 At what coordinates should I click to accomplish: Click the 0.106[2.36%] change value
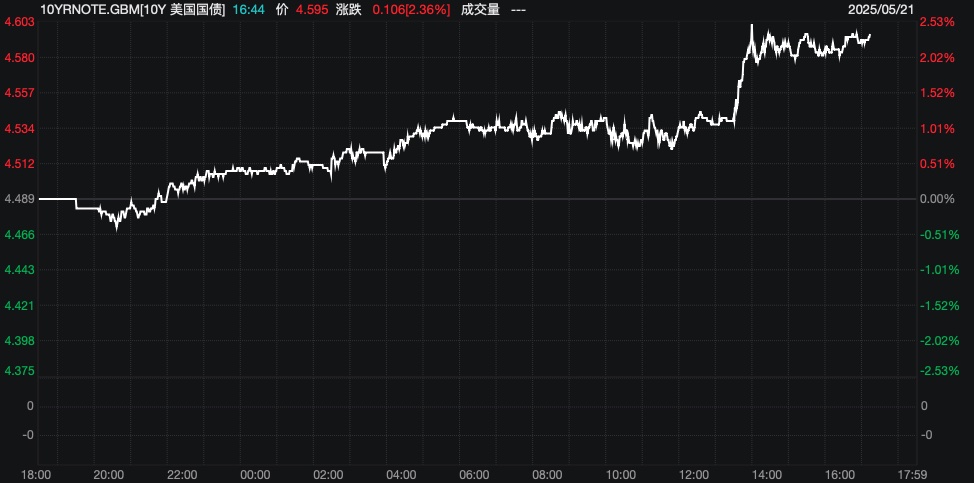pos(411,9)
